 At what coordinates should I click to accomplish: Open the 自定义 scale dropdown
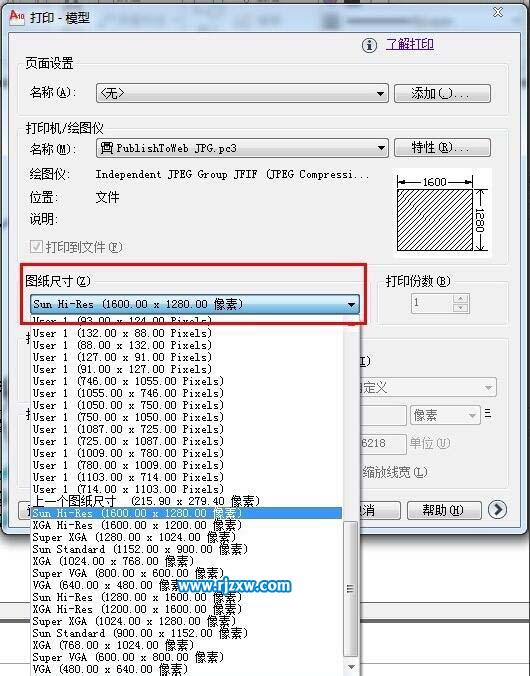tap(428, 387)
